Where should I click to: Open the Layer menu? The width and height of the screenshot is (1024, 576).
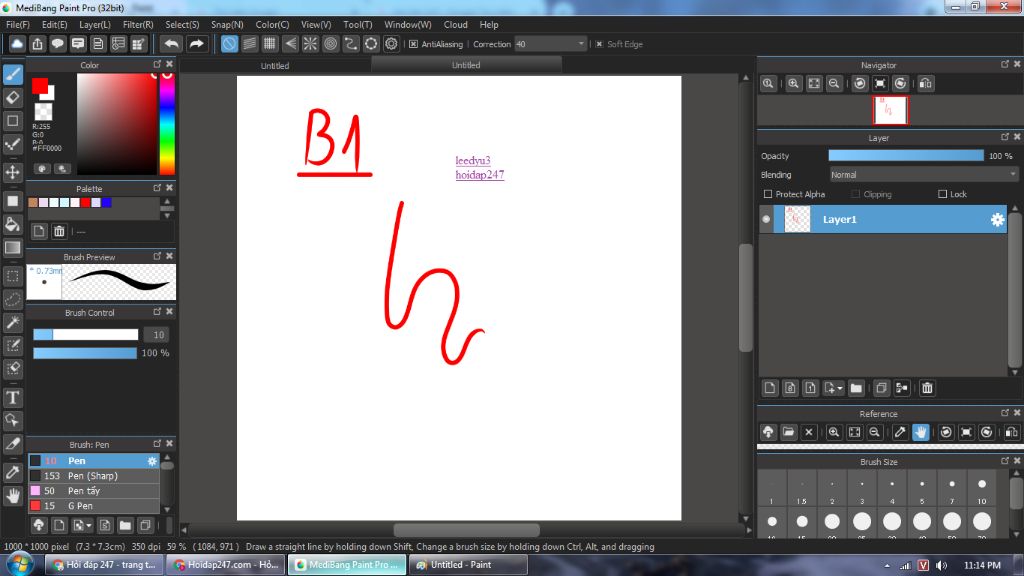click(95, 25)
